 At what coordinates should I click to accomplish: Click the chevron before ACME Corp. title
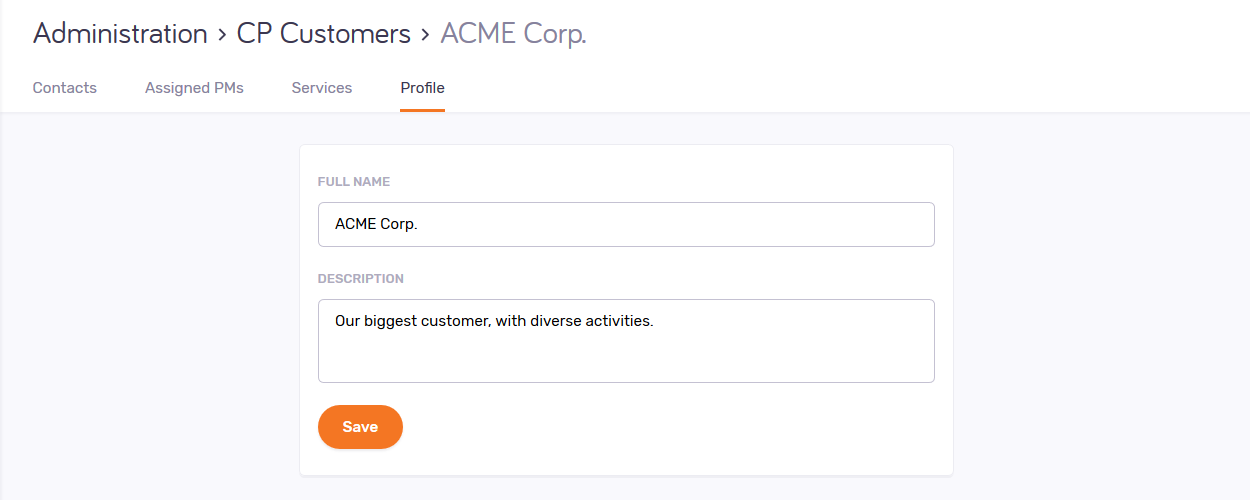(426, 35)
